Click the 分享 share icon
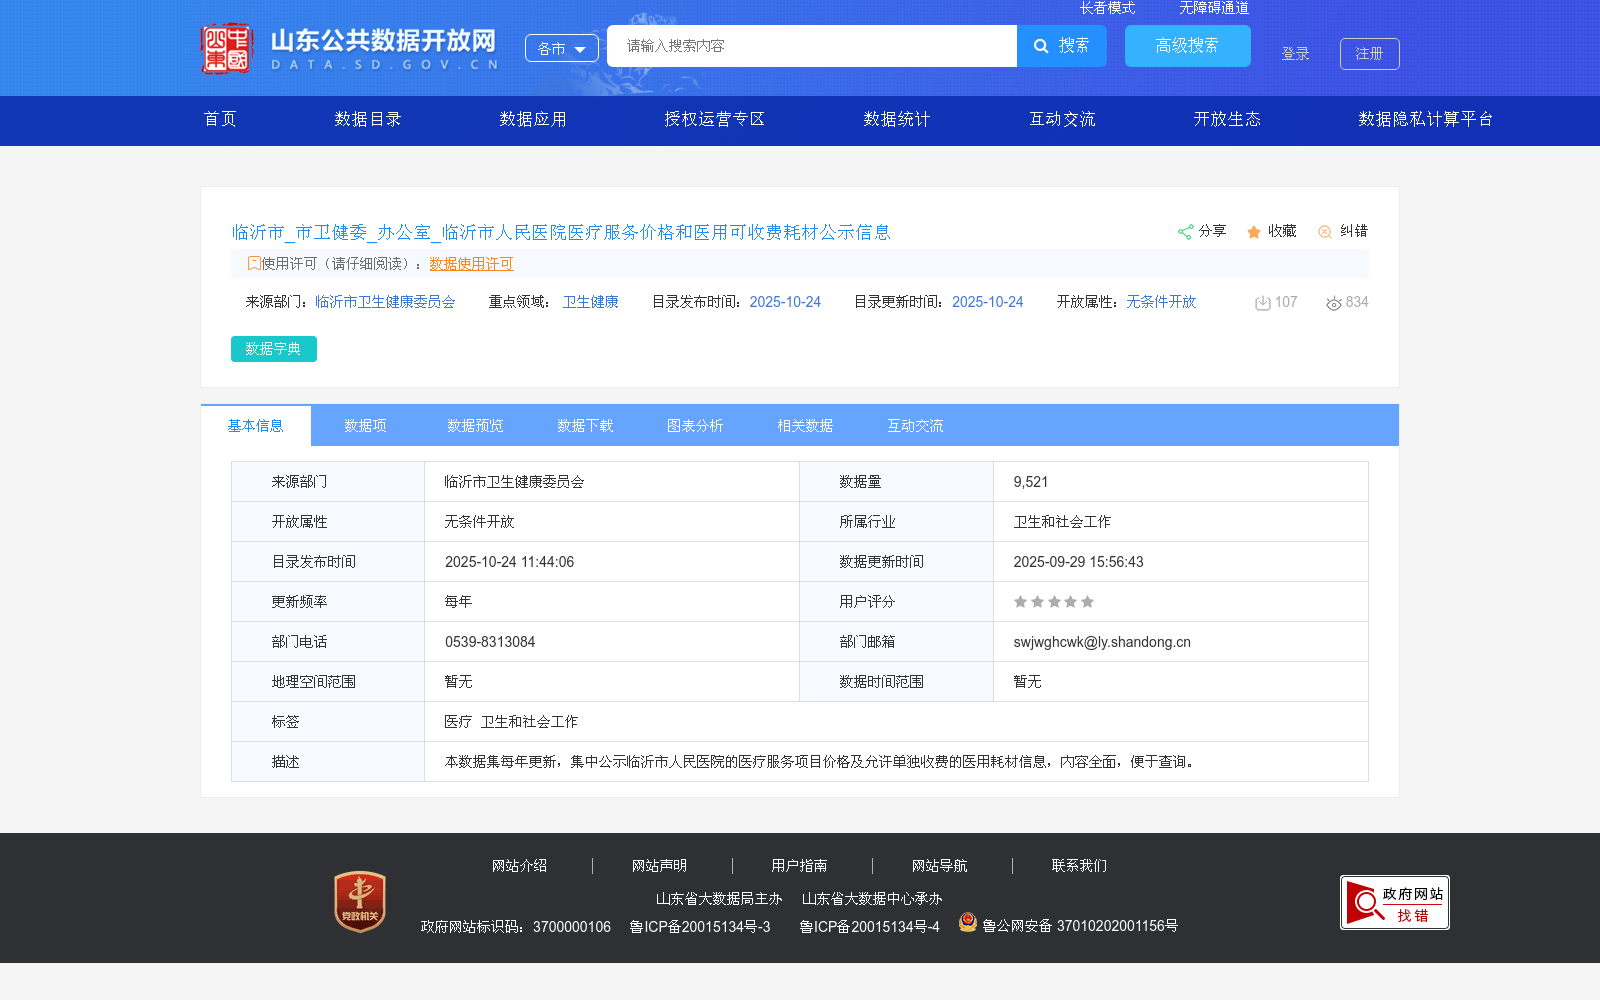This screenshot has width=1600, height=1000. [1186, 231]
